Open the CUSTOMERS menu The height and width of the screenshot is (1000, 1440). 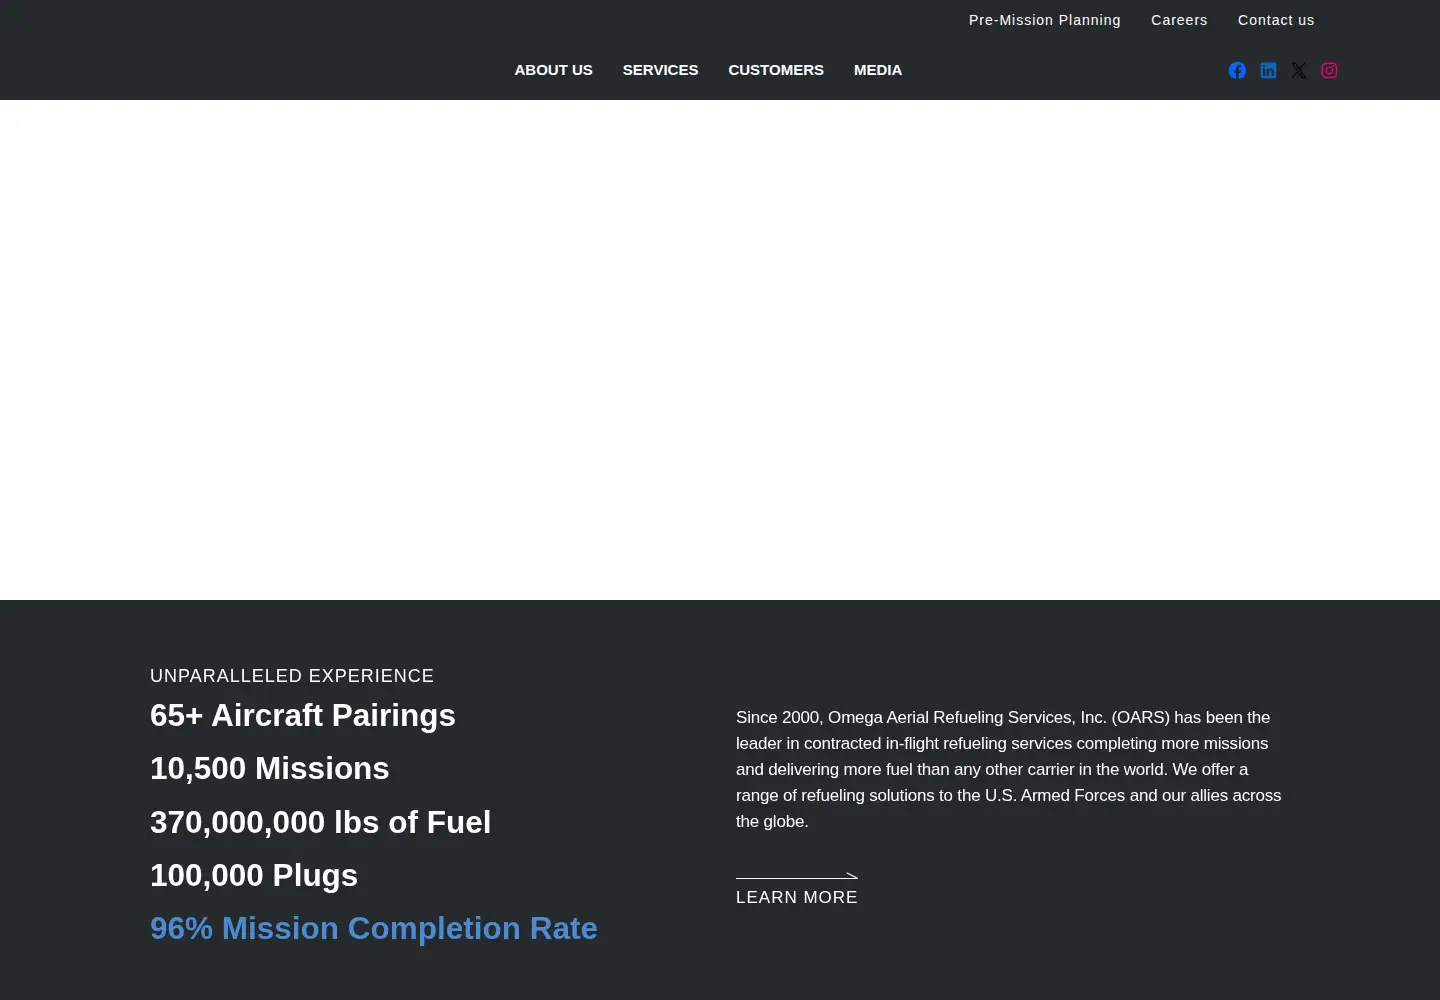pyautogui.click(x=776, y=70)
